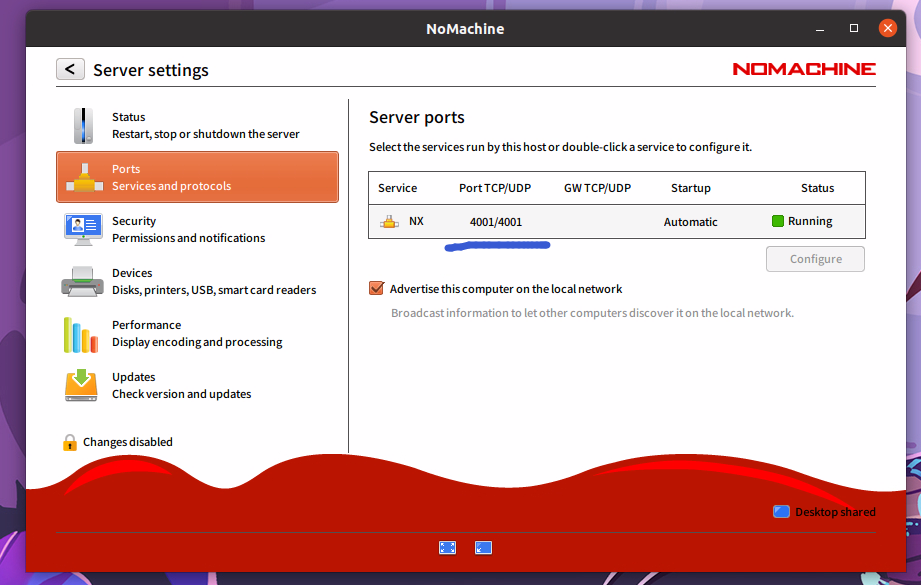Click the Devices printer icon
The image size is (921, 585).
83,281
